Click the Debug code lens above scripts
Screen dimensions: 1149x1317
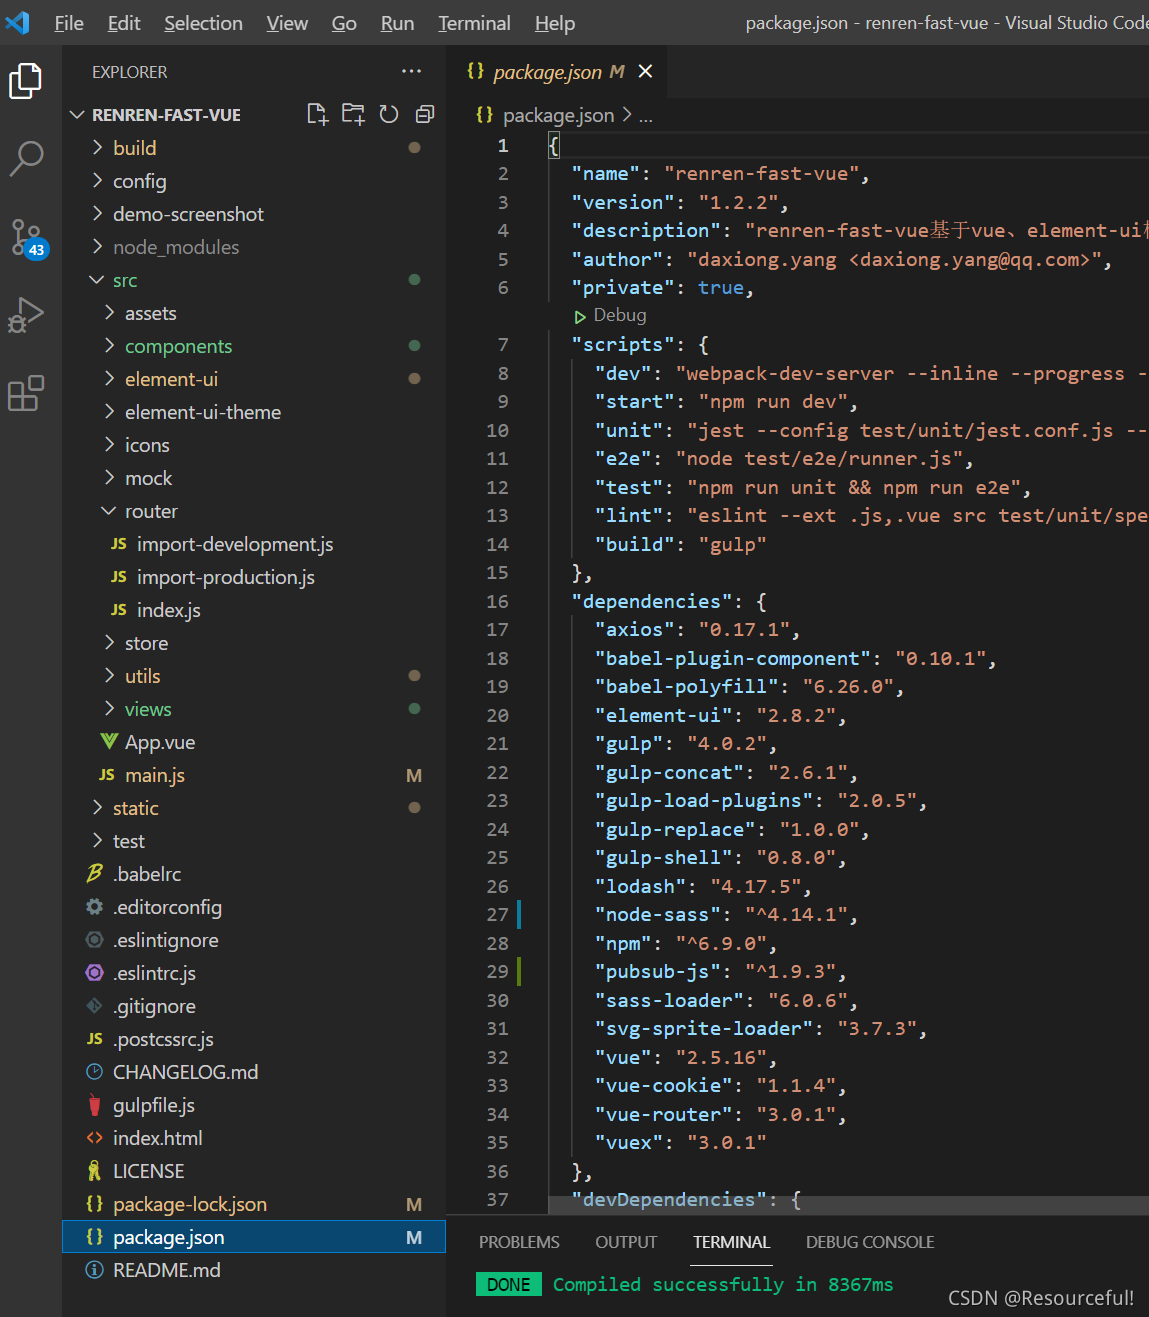point(620,315)
